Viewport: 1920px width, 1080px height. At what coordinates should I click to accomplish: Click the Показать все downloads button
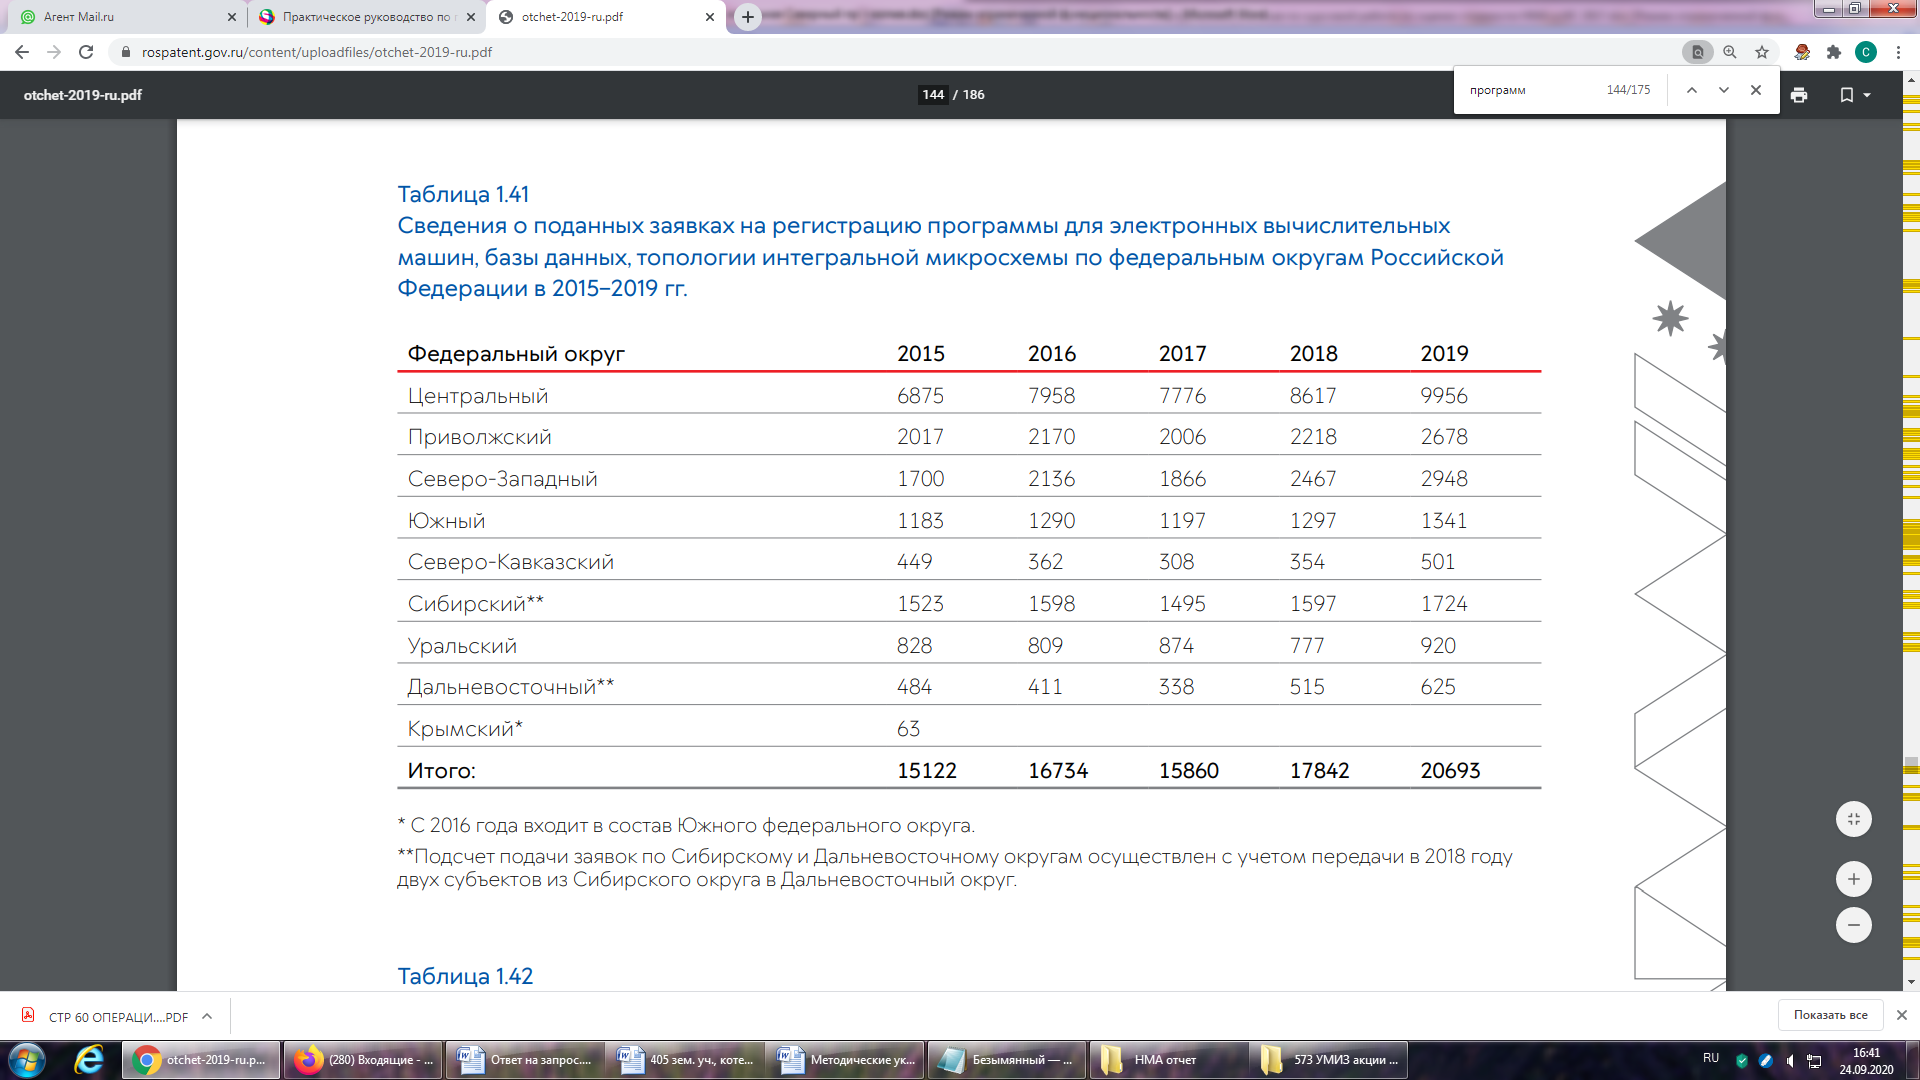tap(1829, 1015)
